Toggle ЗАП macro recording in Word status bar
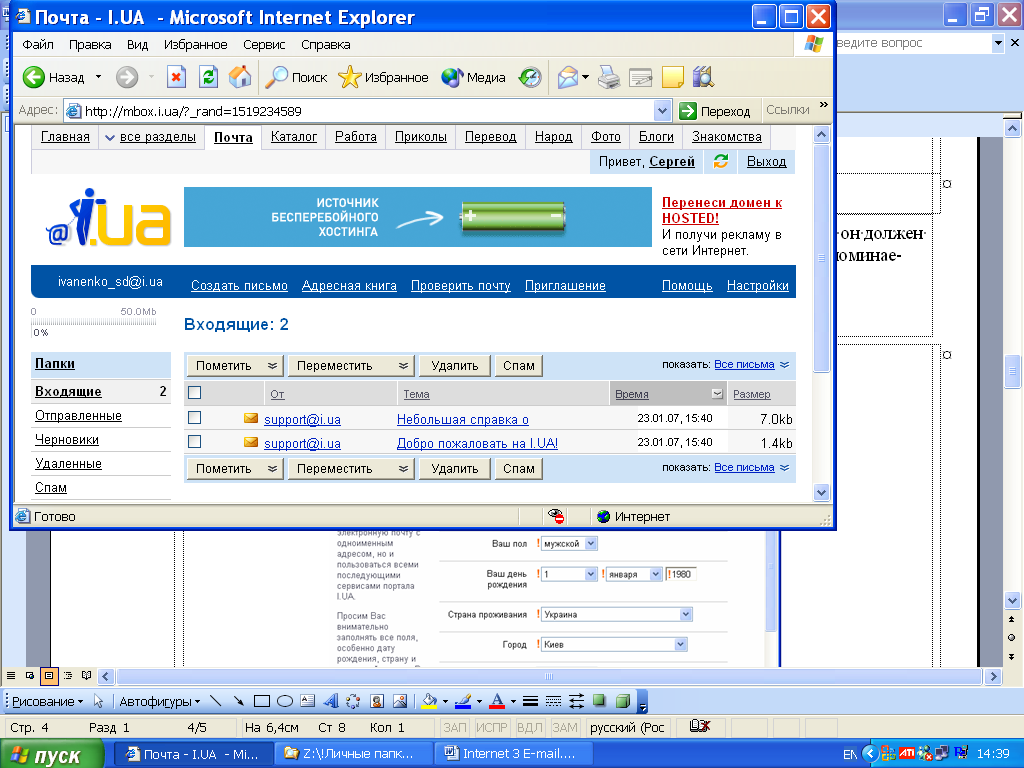This screenshot has height=768, width=1024. point(455,728)
